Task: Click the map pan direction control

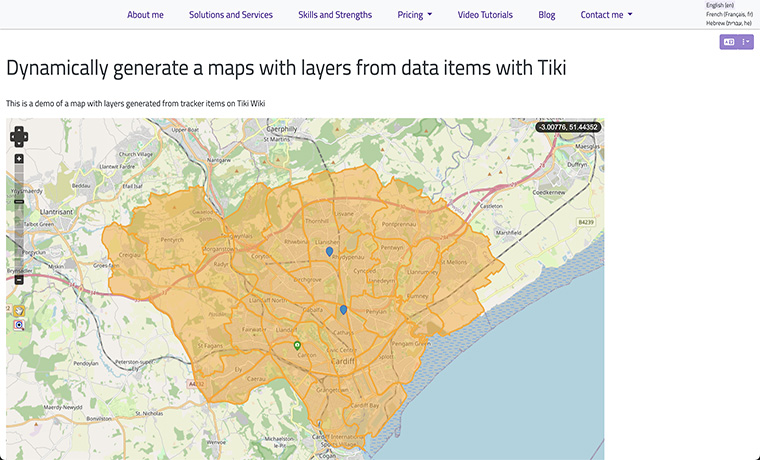Action: (x=19, y=138)
